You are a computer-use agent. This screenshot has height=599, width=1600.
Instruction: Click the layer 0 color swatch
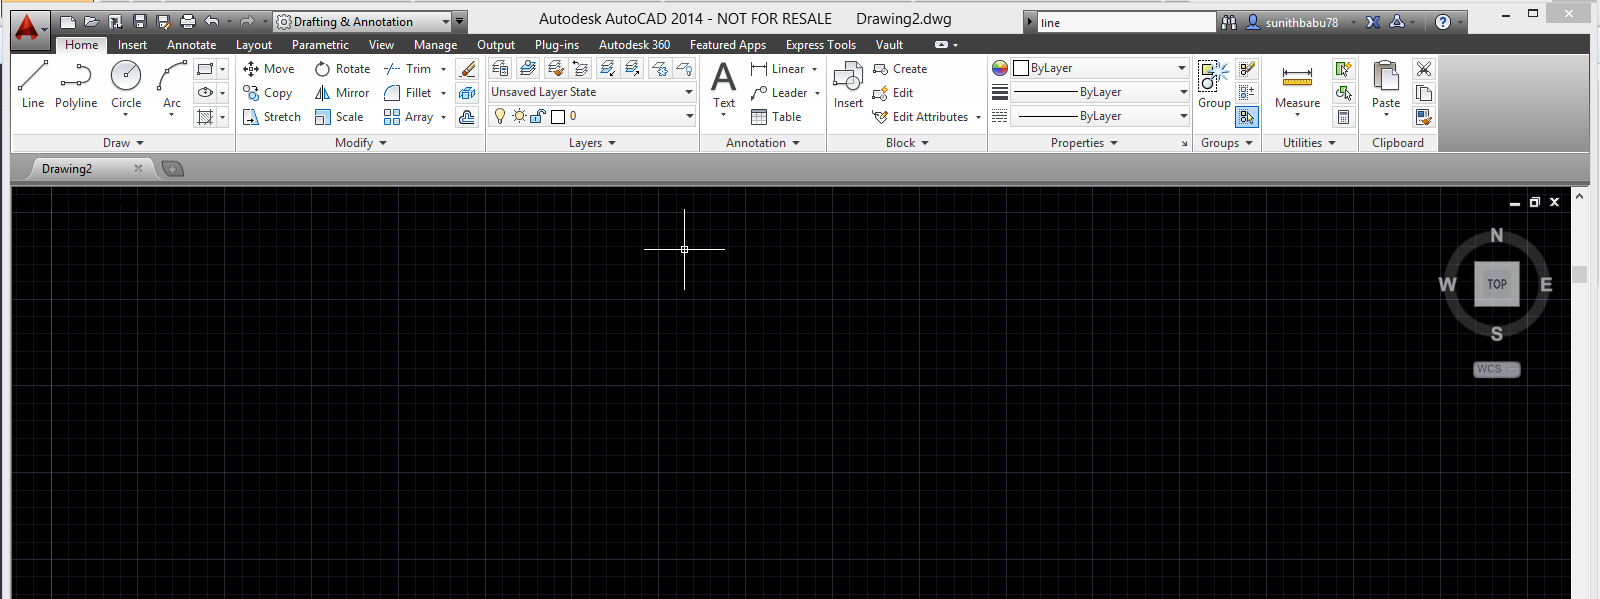(x=558, y=117)
